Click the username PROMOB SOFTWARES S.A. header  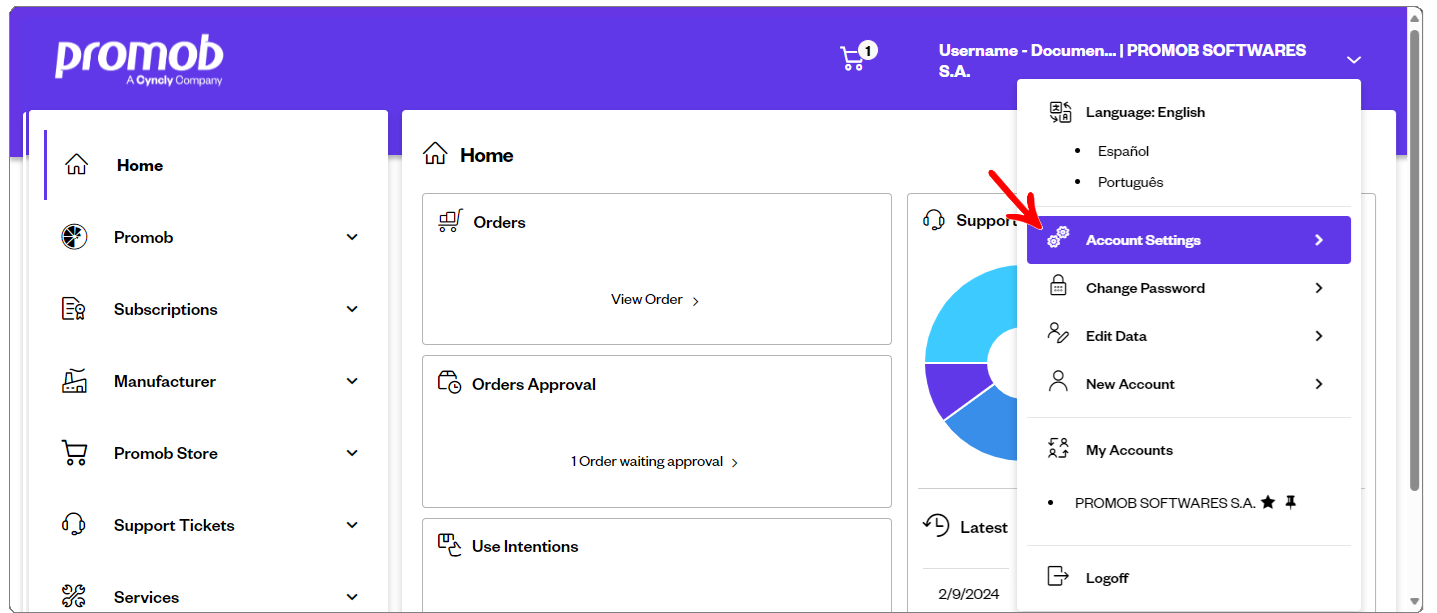(1122, 60)
